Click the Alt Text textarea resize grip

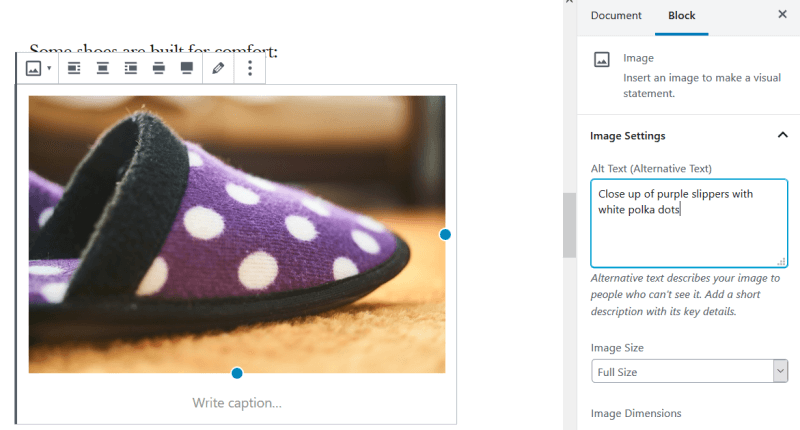[782, 262]
